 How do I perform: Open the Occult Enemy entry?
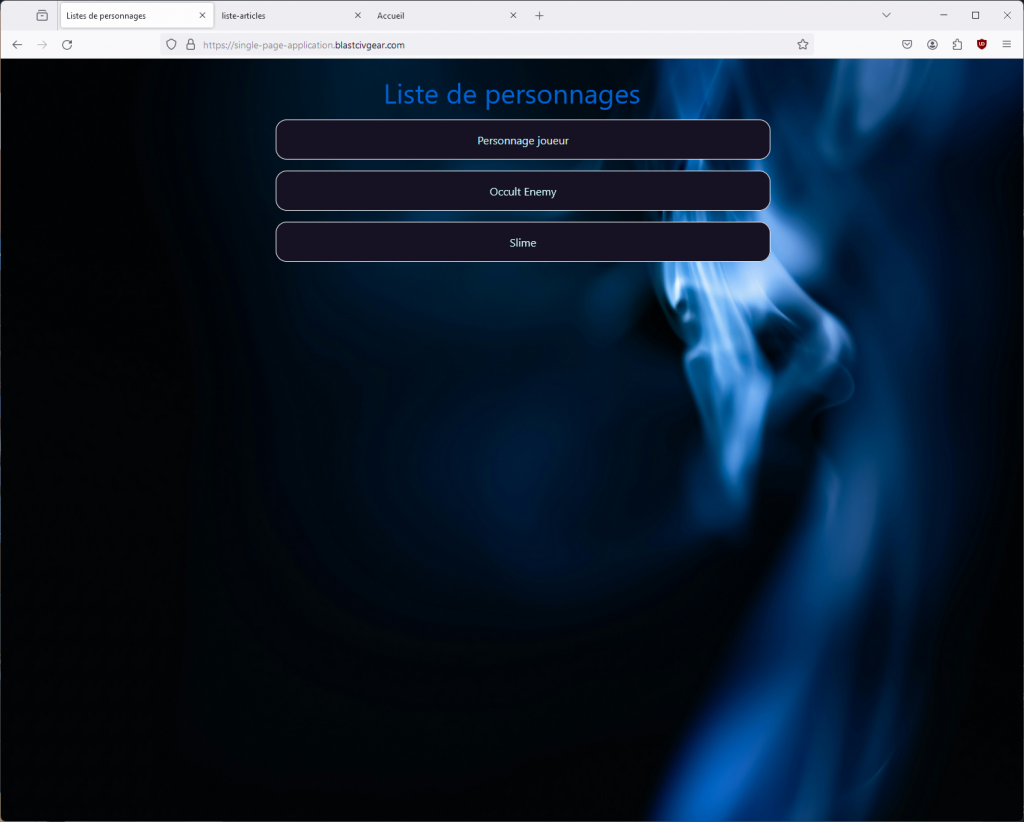click(522, 191)
